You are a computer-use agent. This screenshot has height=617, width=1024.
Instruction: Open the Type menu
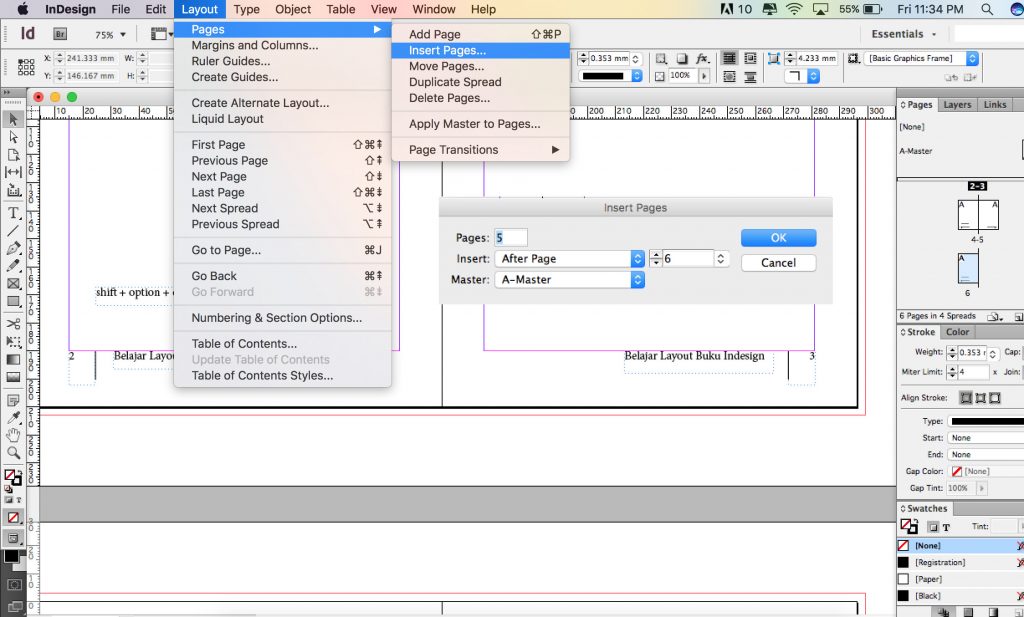246,9
